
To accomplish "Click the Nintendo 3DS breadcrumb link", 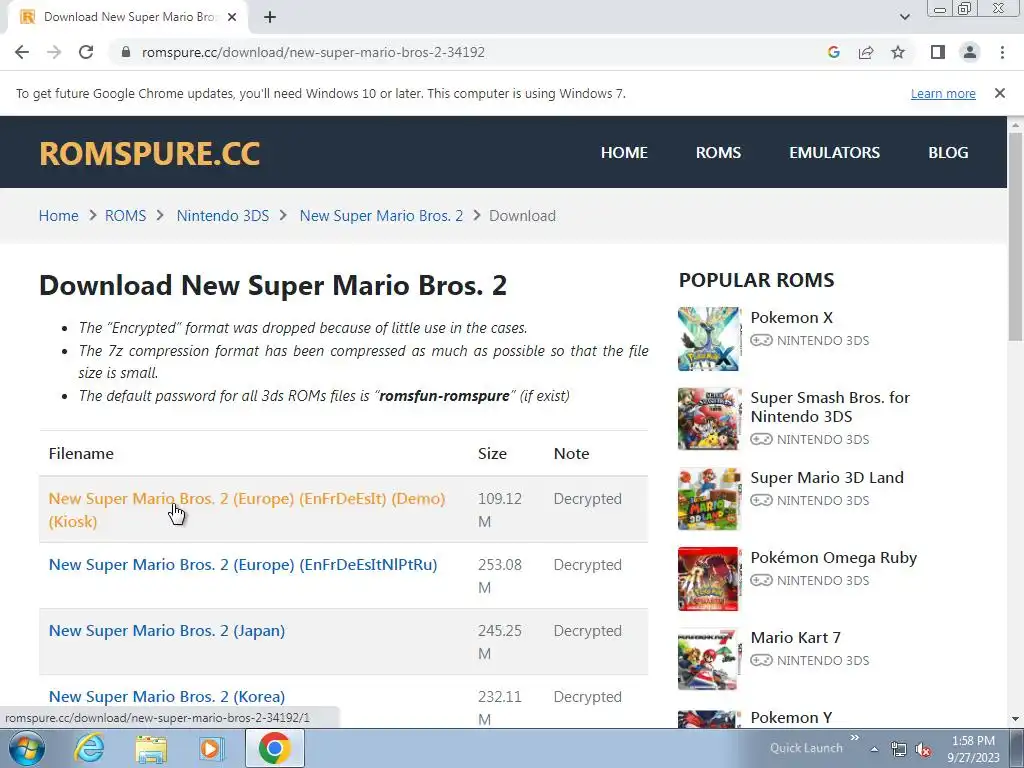I will (223, 216).
